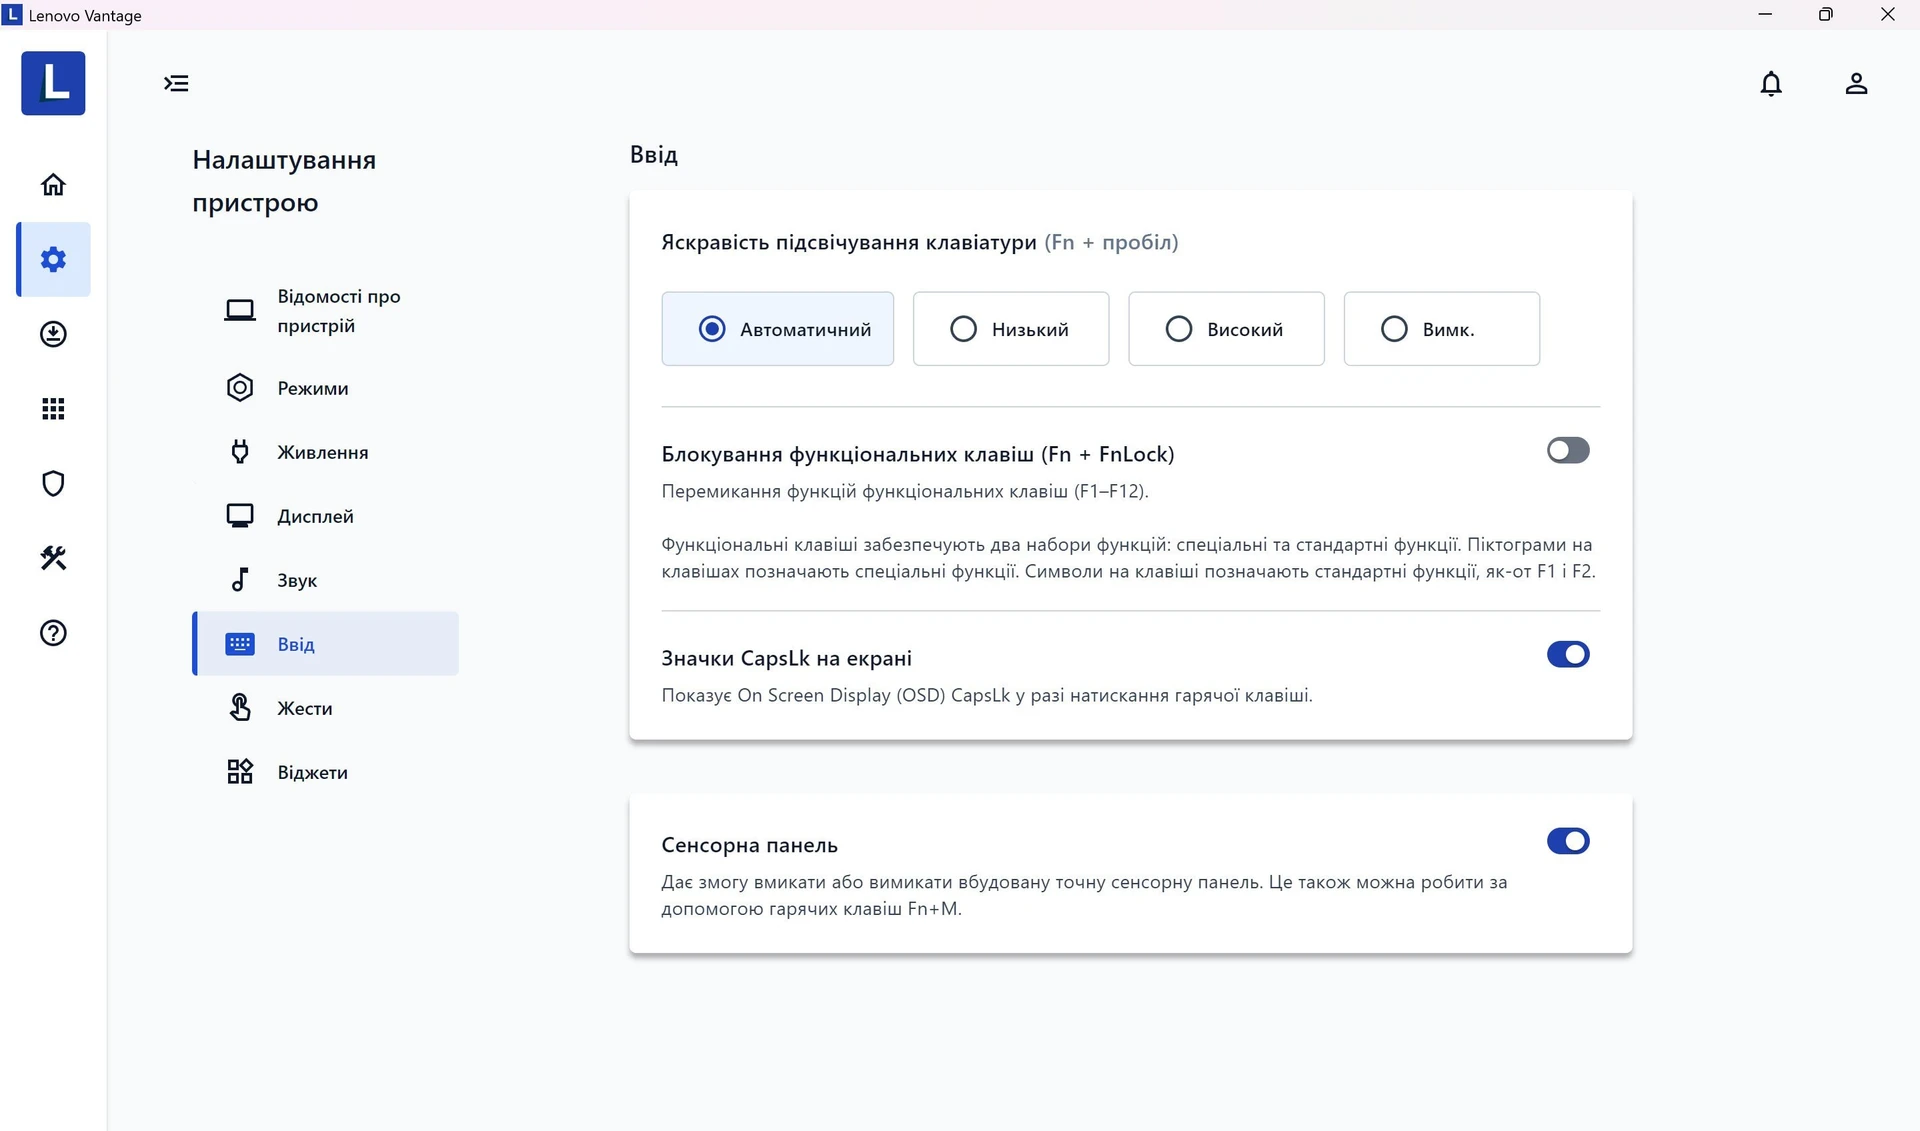1920x1131 pixels.
Task: Click the Ввід page heading
Action: (654, 155)
